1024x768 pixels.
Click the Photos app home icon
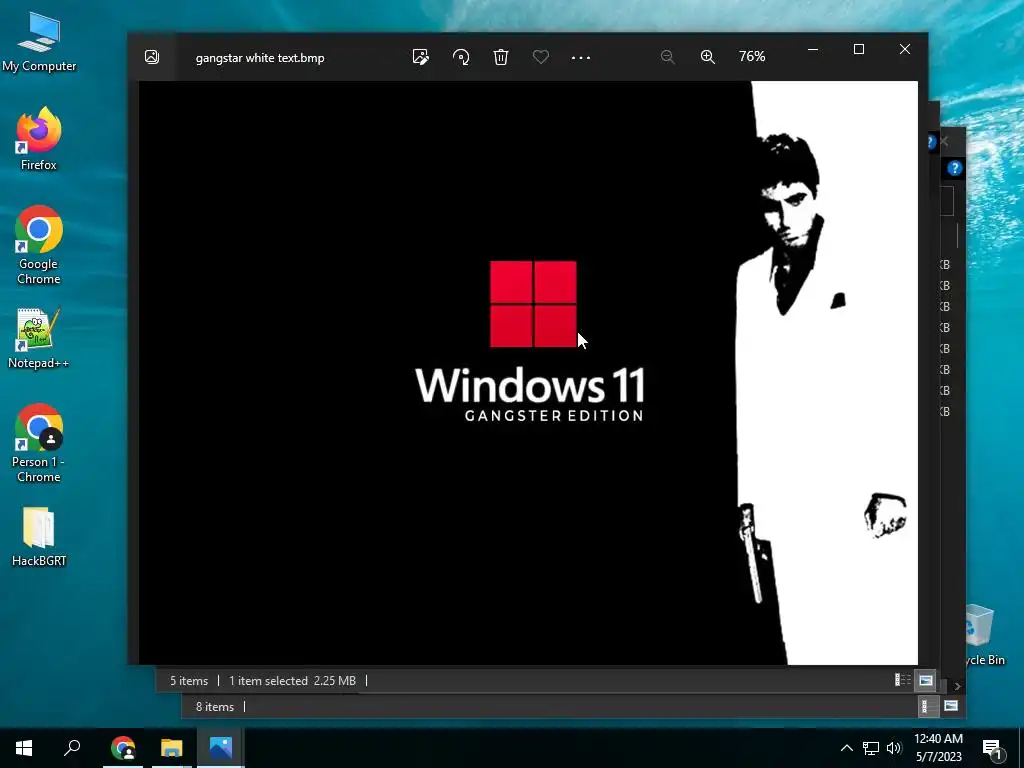152,57
